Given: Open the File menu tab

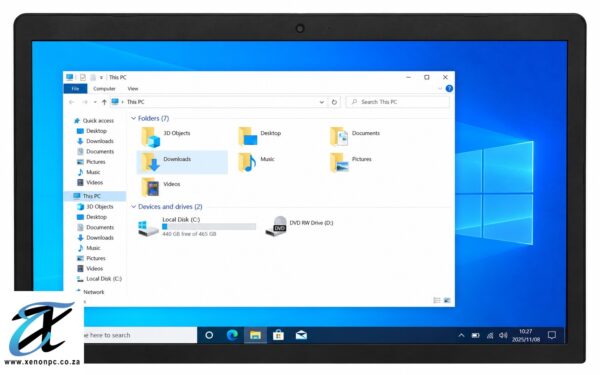Looking at the screenshot, I should point(75,89).
